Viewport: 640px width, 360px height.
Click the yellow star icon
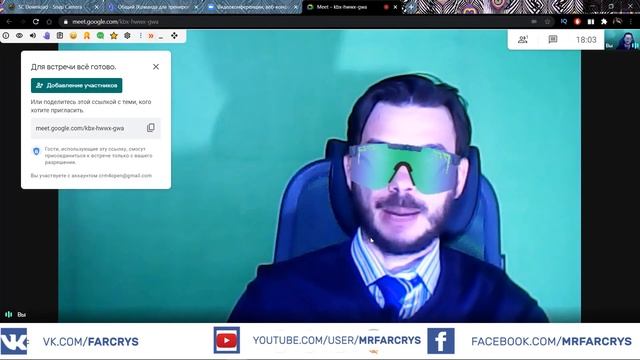(x=114, y=36)
